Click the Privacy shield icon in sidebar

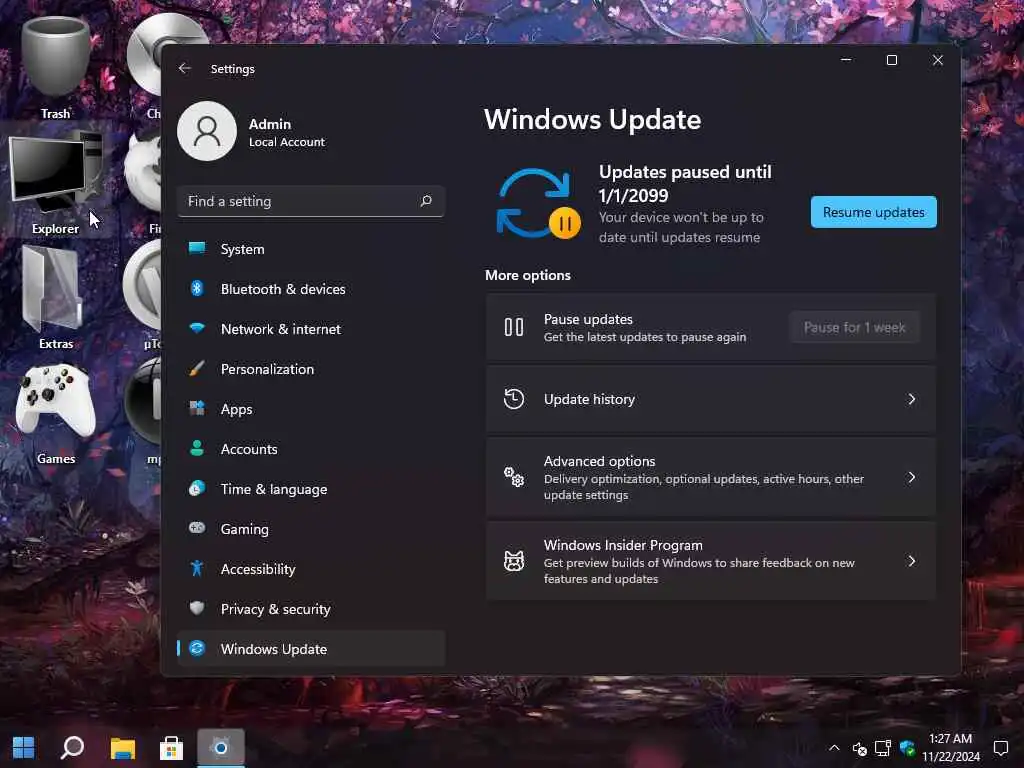[197, 608]
